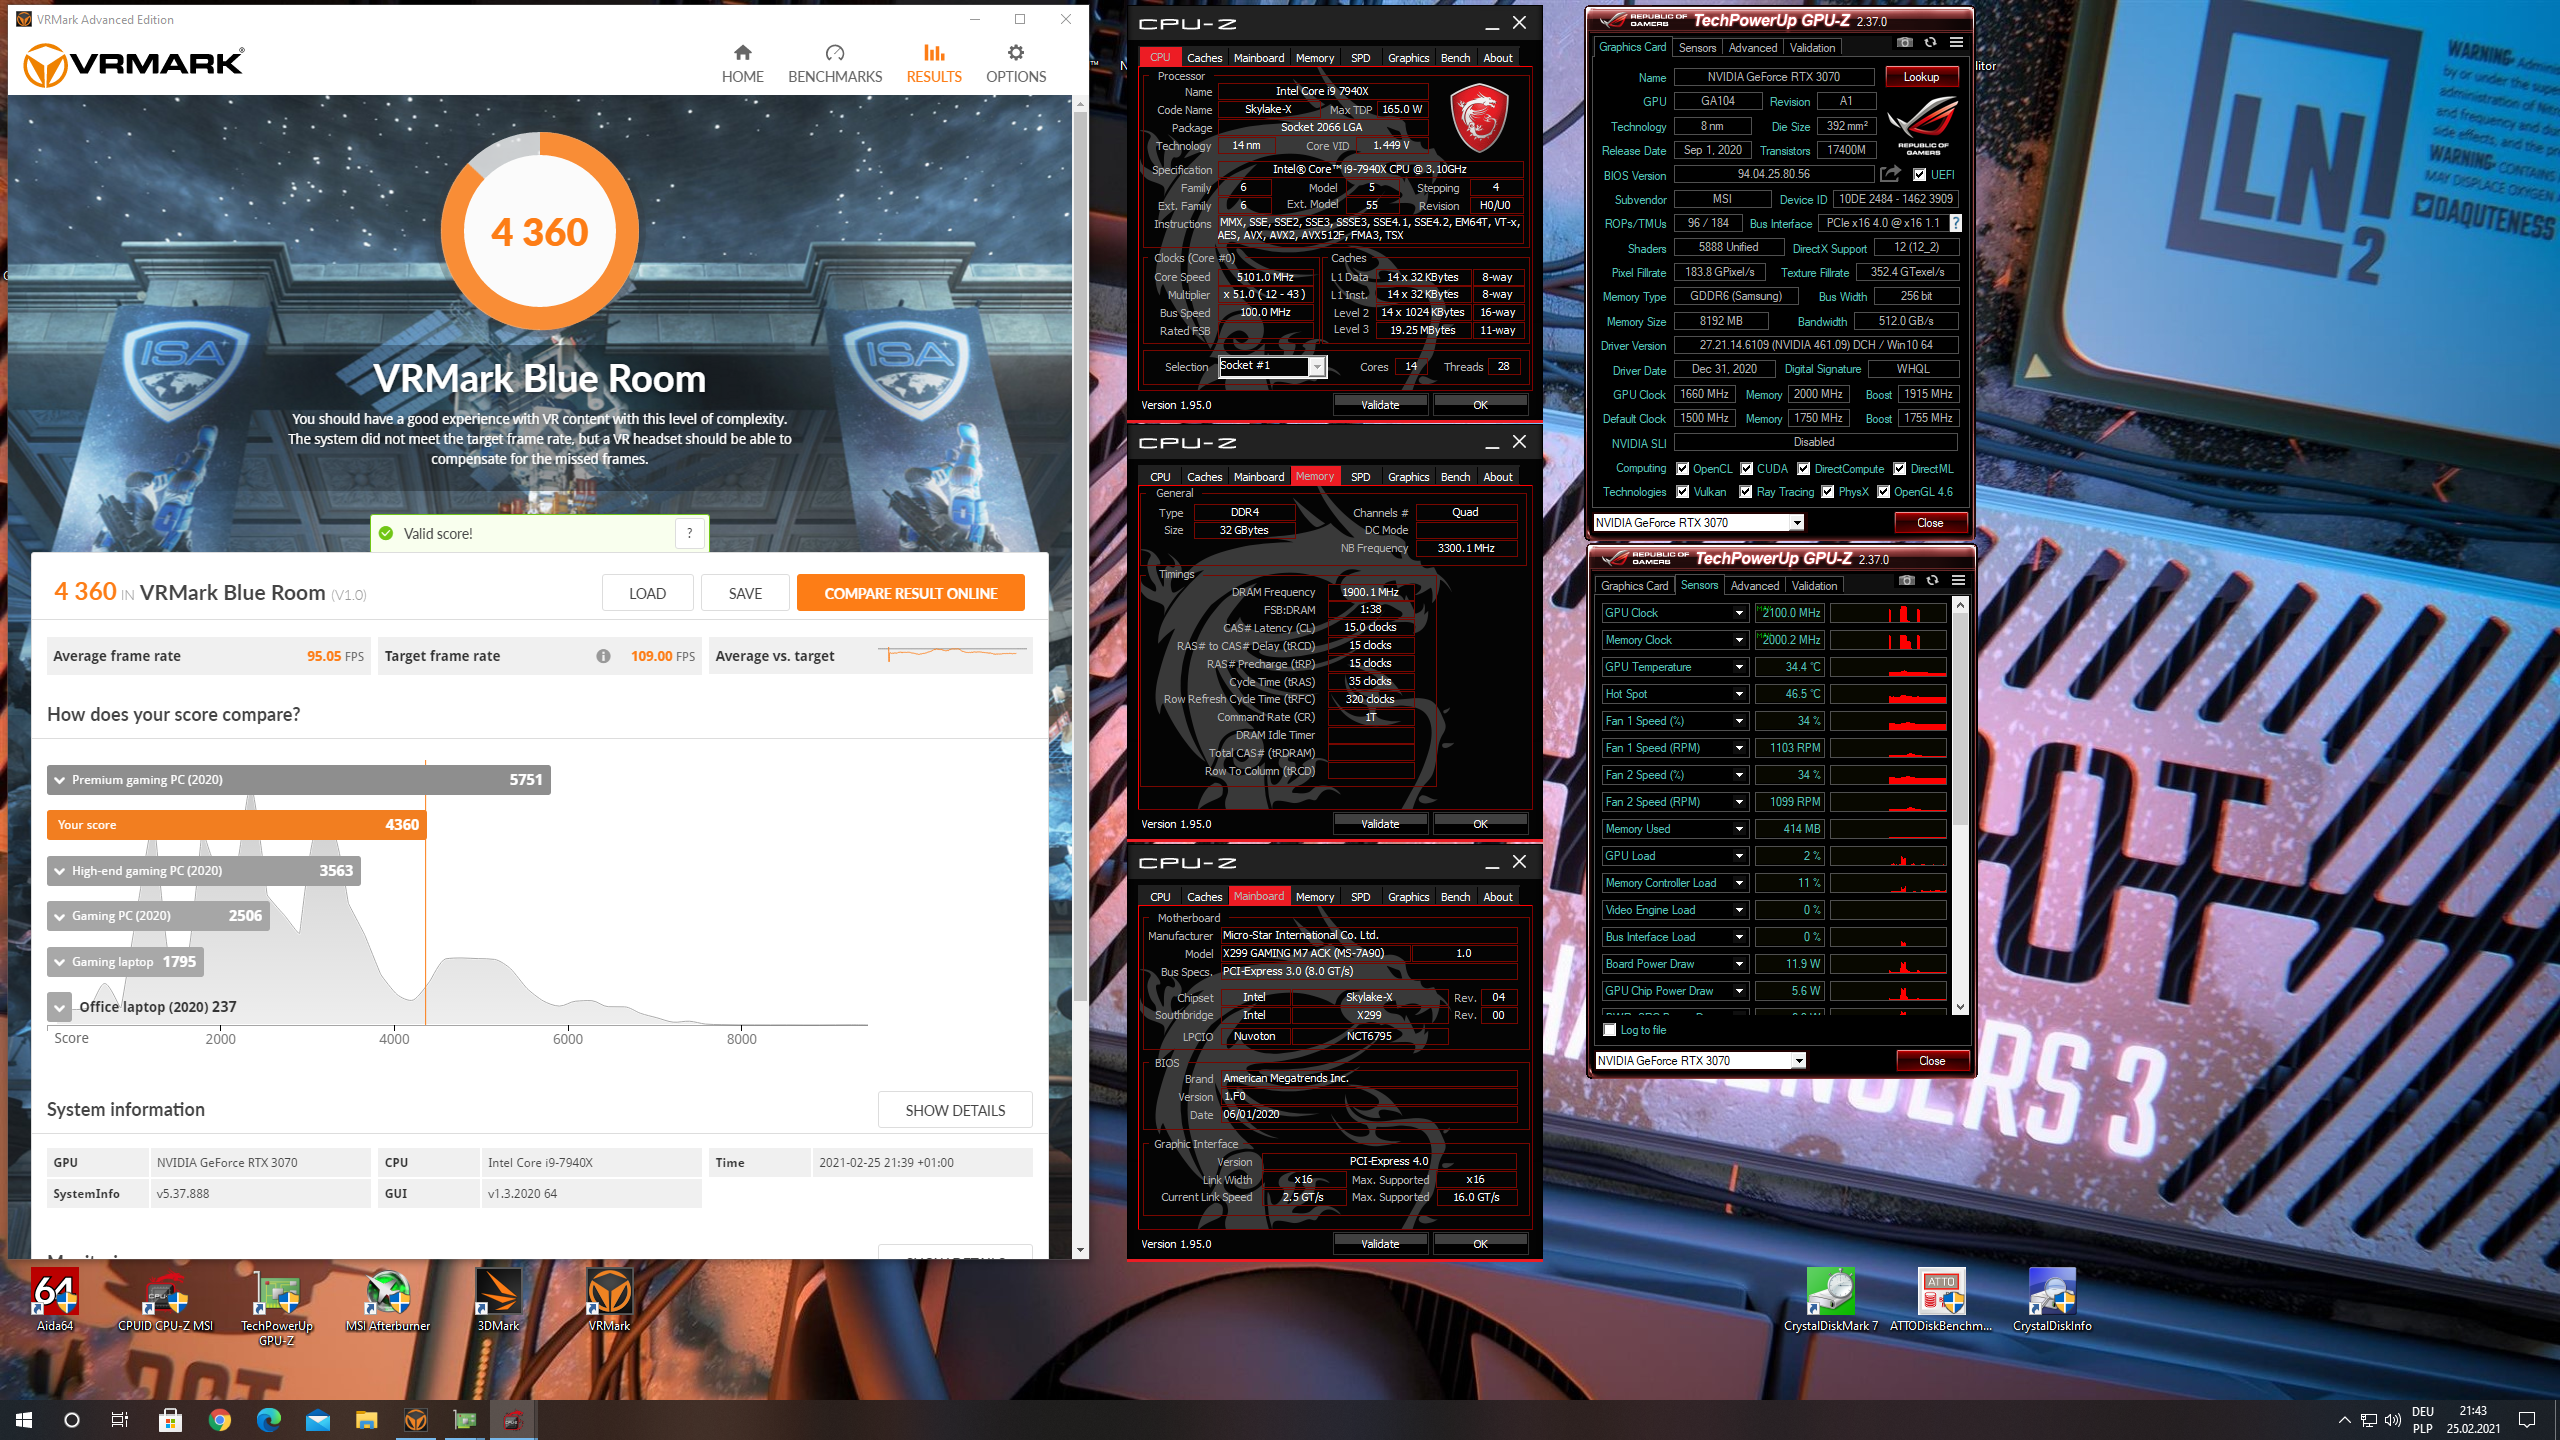
Task: Open the RESULTS bar-chart icon
Action: [x=934, y=53]
